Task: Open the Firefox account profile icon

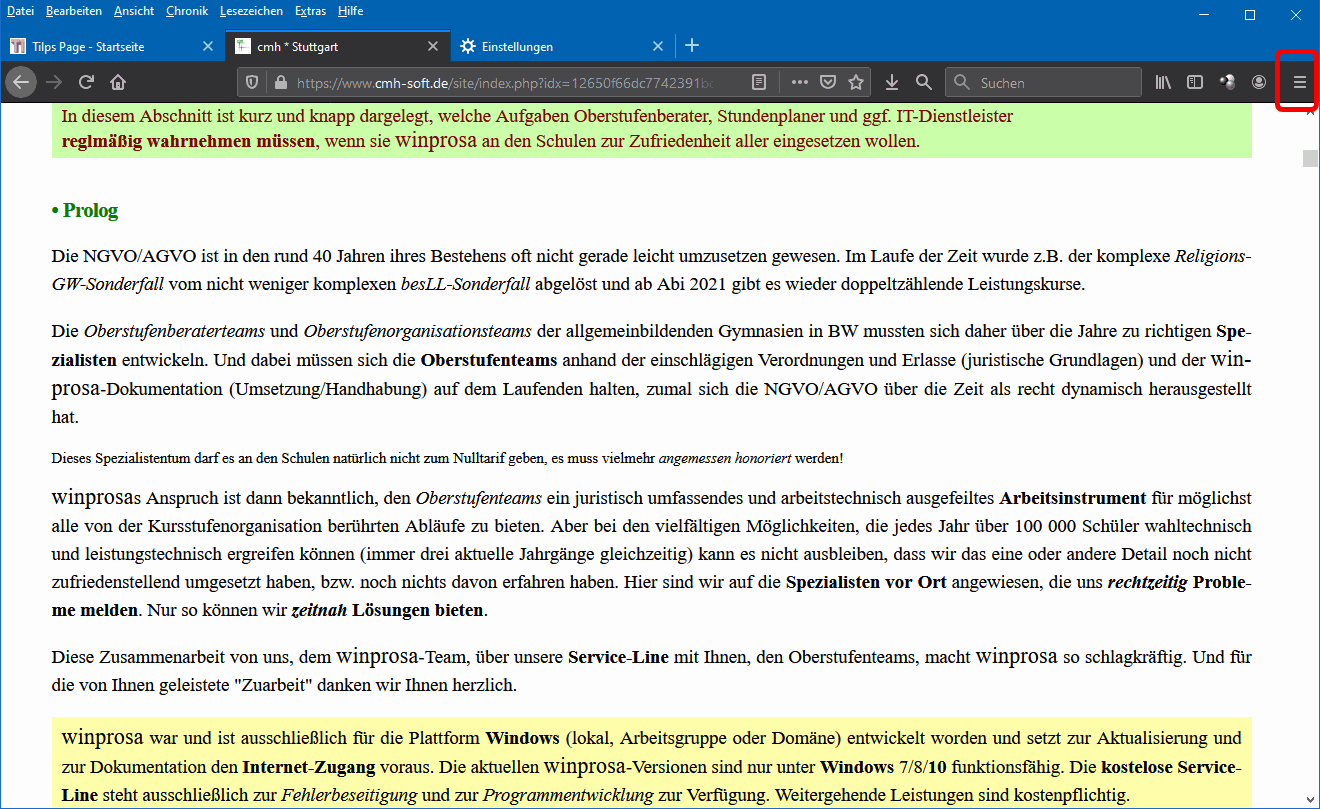Action: tap(1259, 82)
